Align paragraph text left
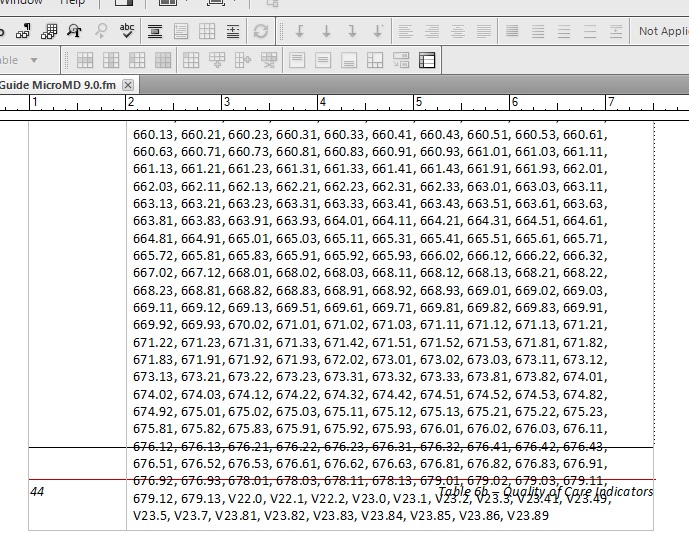The width and height of the screenshot is (689, 533). (406, 31)
